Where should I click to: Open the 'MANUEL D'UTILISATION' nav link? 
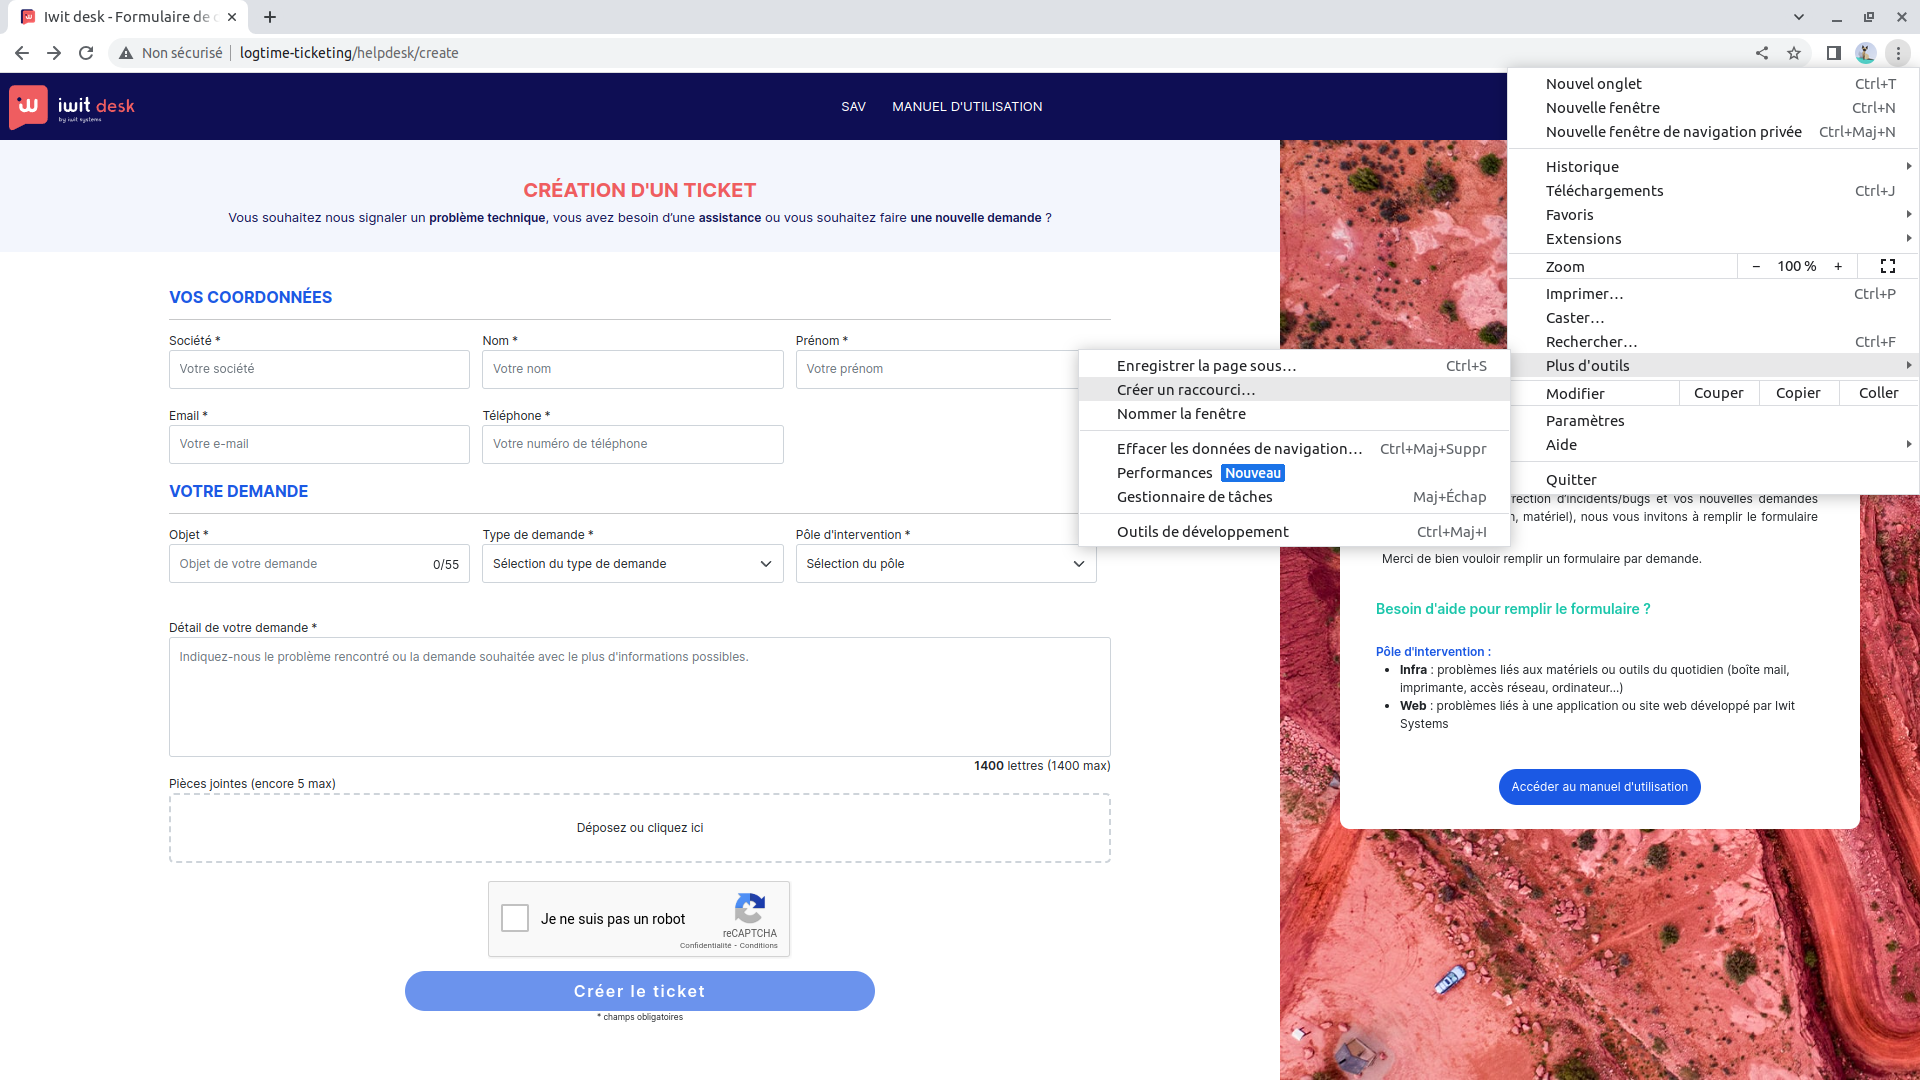coord(966,107)
